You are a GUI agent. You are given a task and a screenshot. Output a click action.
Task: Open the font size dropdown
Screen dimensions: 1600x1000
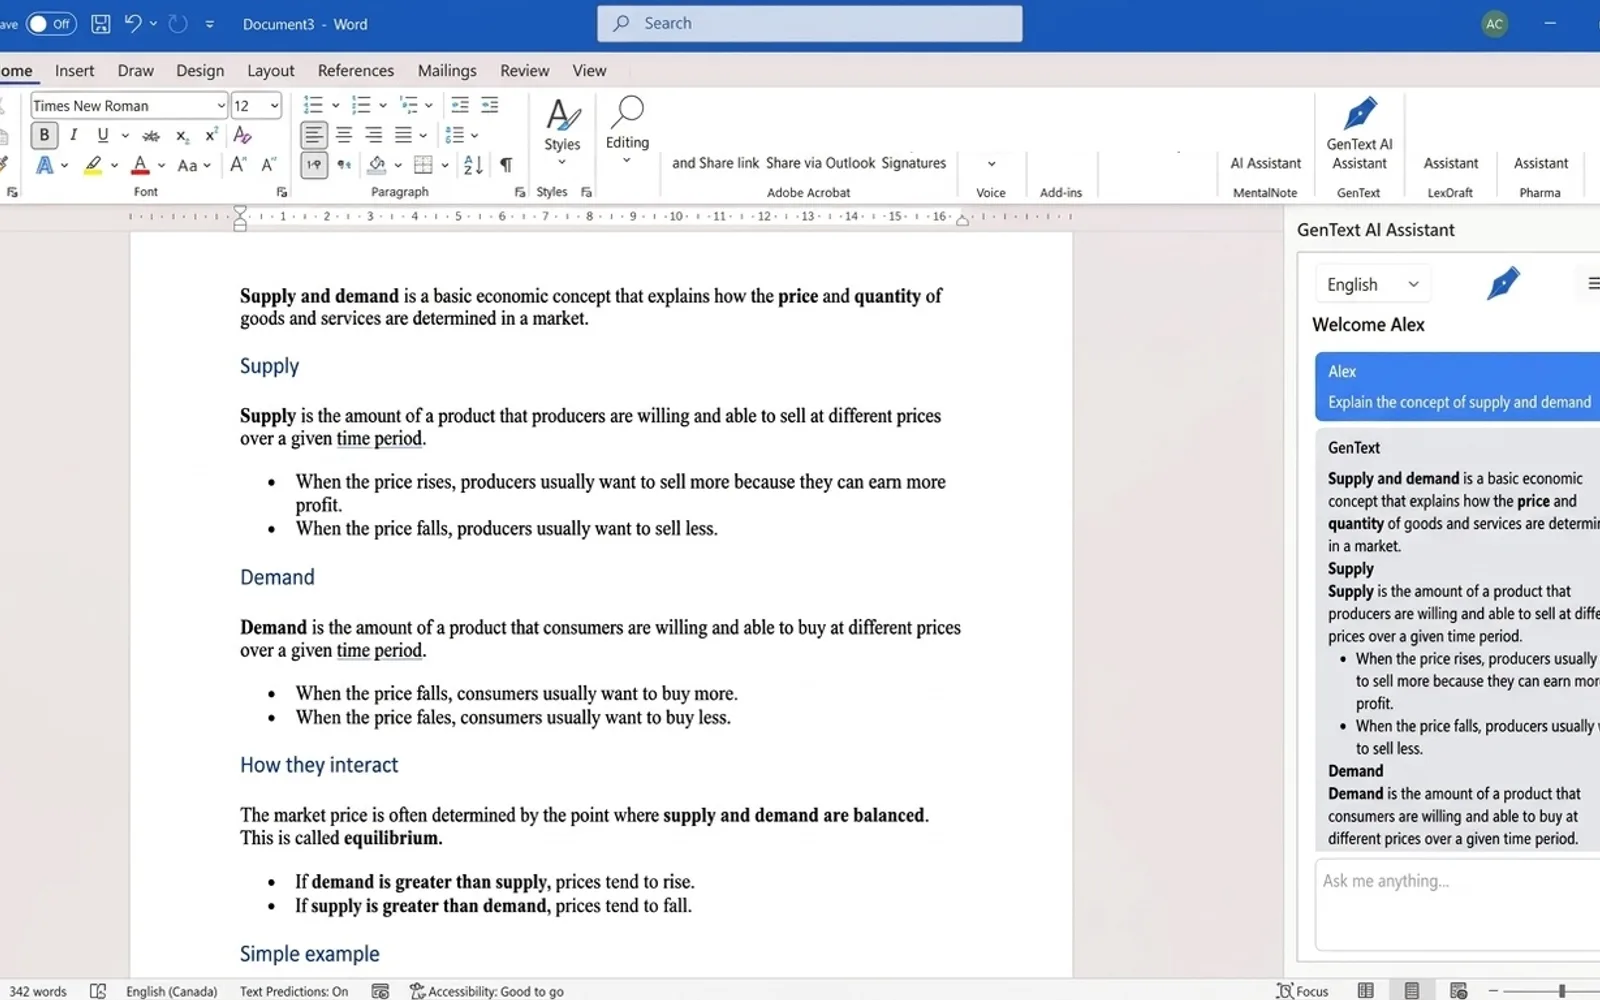274,106
